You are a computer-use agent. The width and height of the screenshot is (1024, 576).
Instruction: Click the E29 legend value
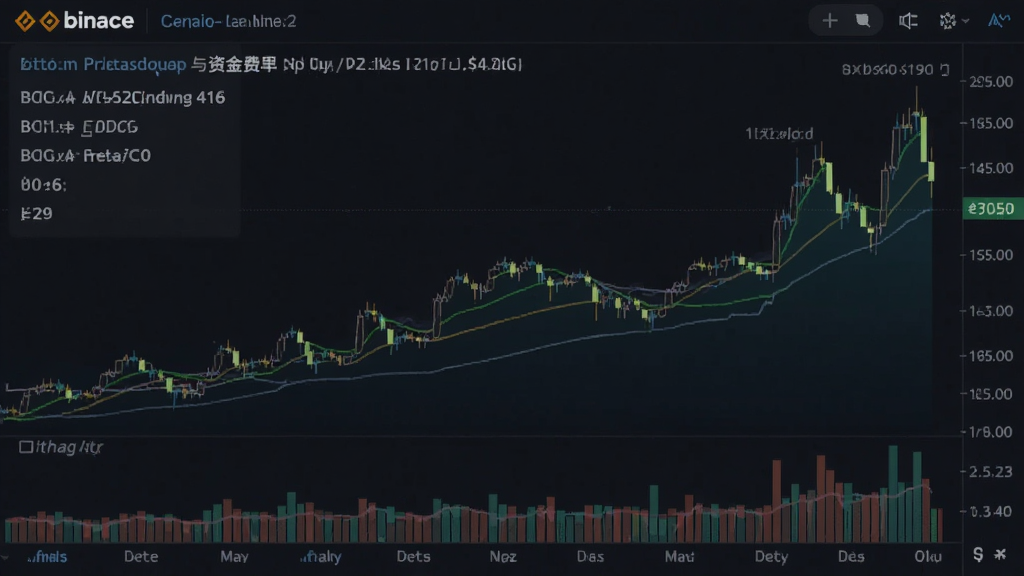[37, 214]
